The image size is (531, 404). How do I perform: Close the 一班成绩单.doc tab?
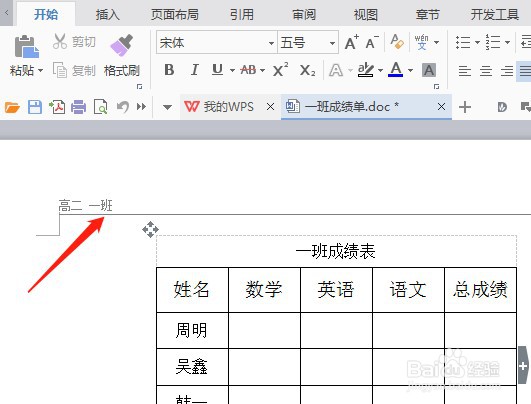click(x=441, y=107)
